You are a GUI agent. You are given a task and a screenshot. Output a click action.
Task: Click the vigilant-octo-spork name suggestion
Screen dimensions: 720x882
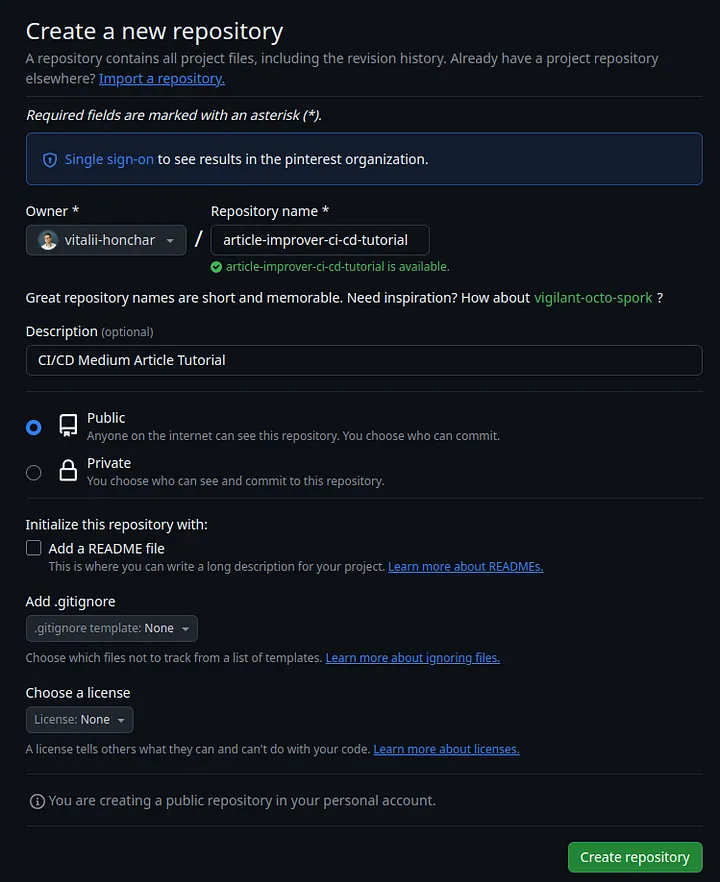click(593, 297)
